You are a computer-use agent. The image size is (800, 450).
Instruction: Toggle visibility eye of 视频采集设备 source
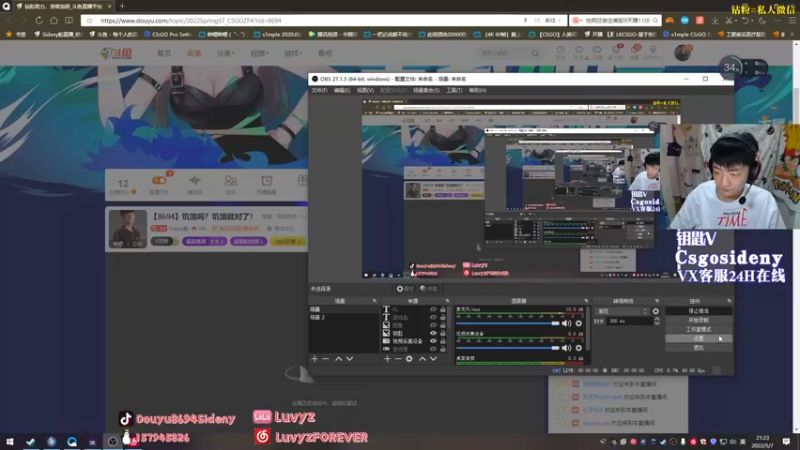click(433, 341)
